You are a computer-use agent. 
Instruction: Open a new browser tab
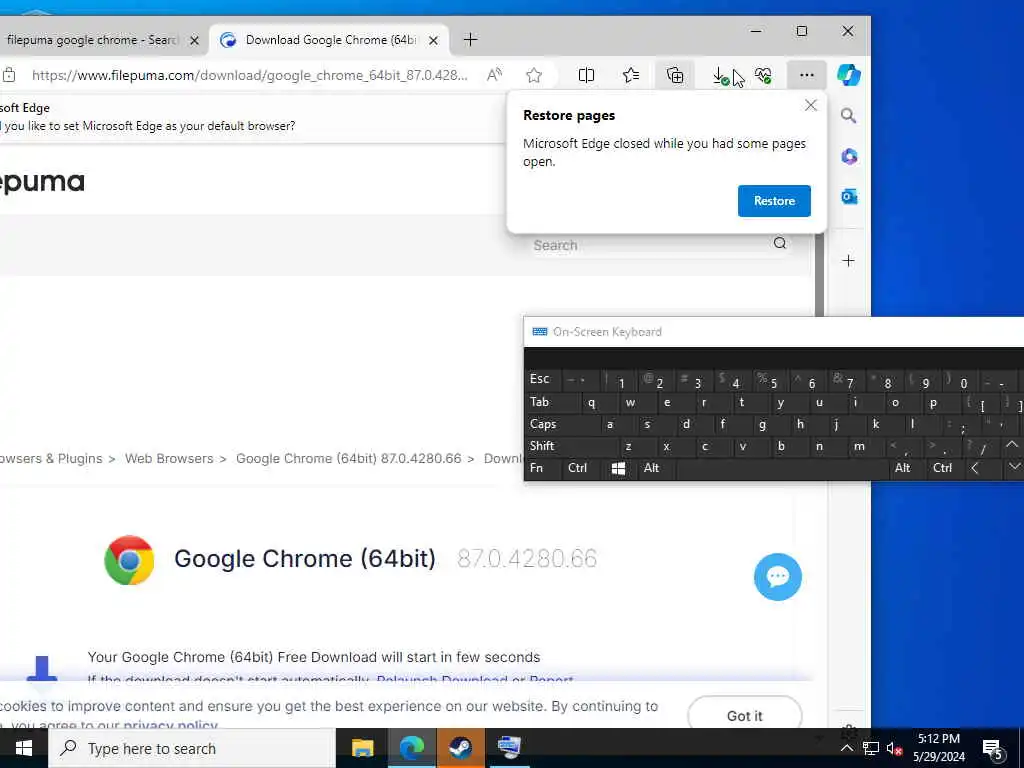pyautogui.click(x=470, y=40)
